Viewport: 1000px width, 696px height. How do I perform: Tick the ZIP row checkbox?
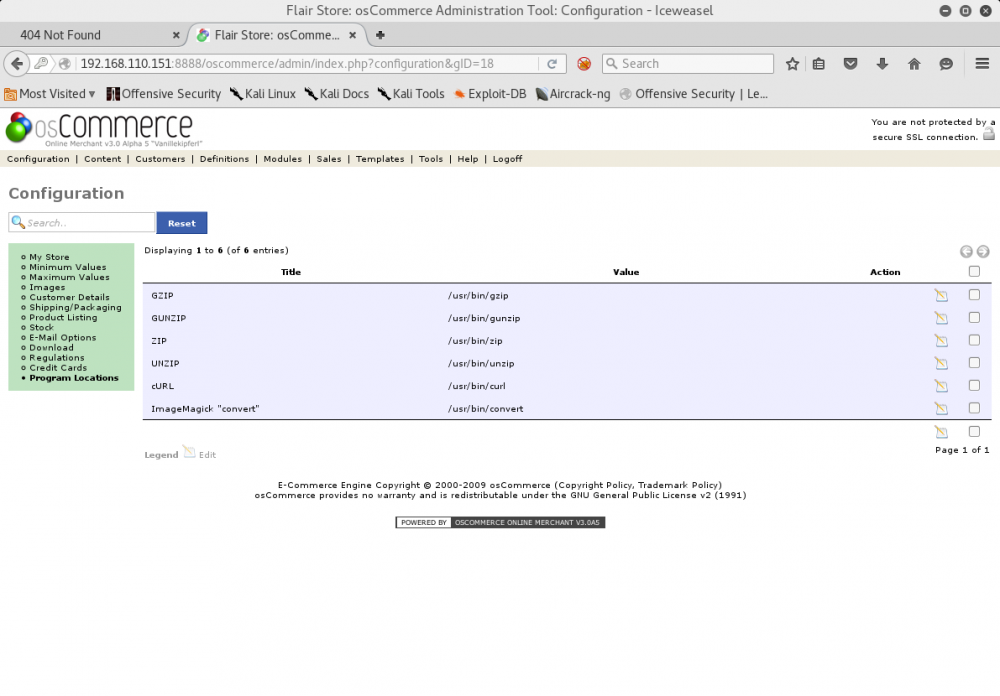974,340
